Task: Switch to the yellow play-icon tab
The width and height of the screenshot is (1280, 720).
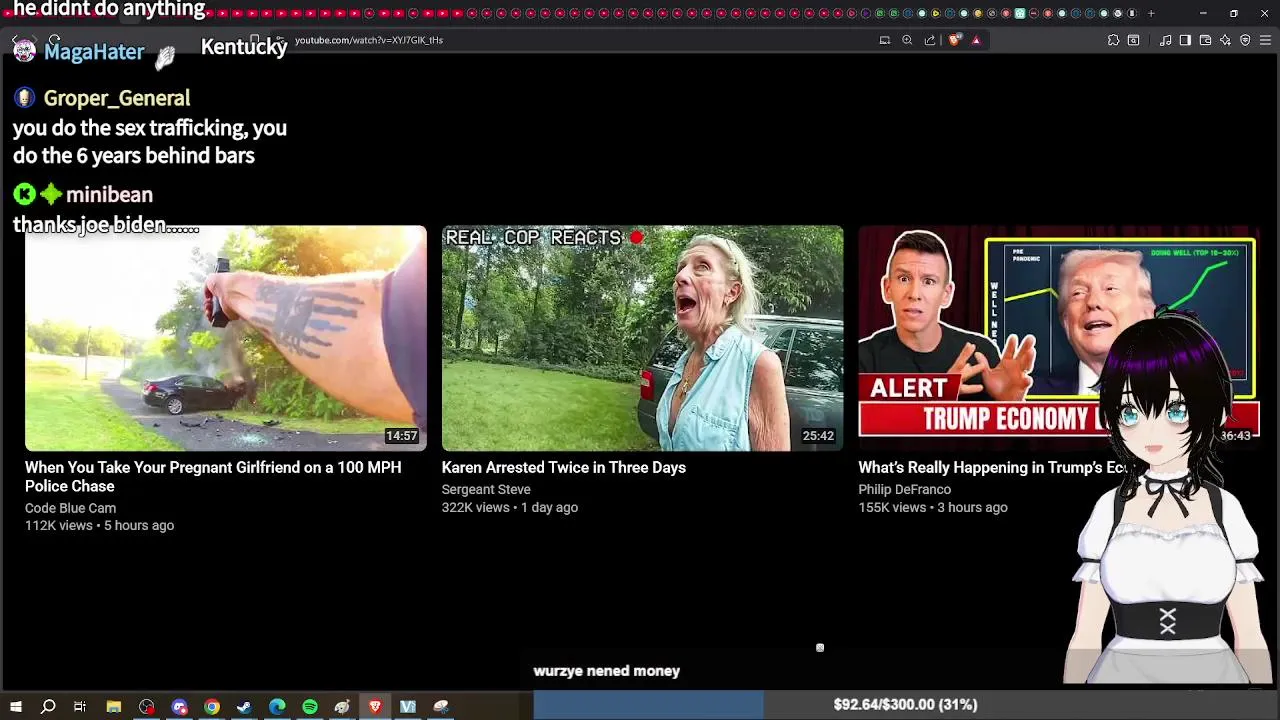Action: pos(936,13)
